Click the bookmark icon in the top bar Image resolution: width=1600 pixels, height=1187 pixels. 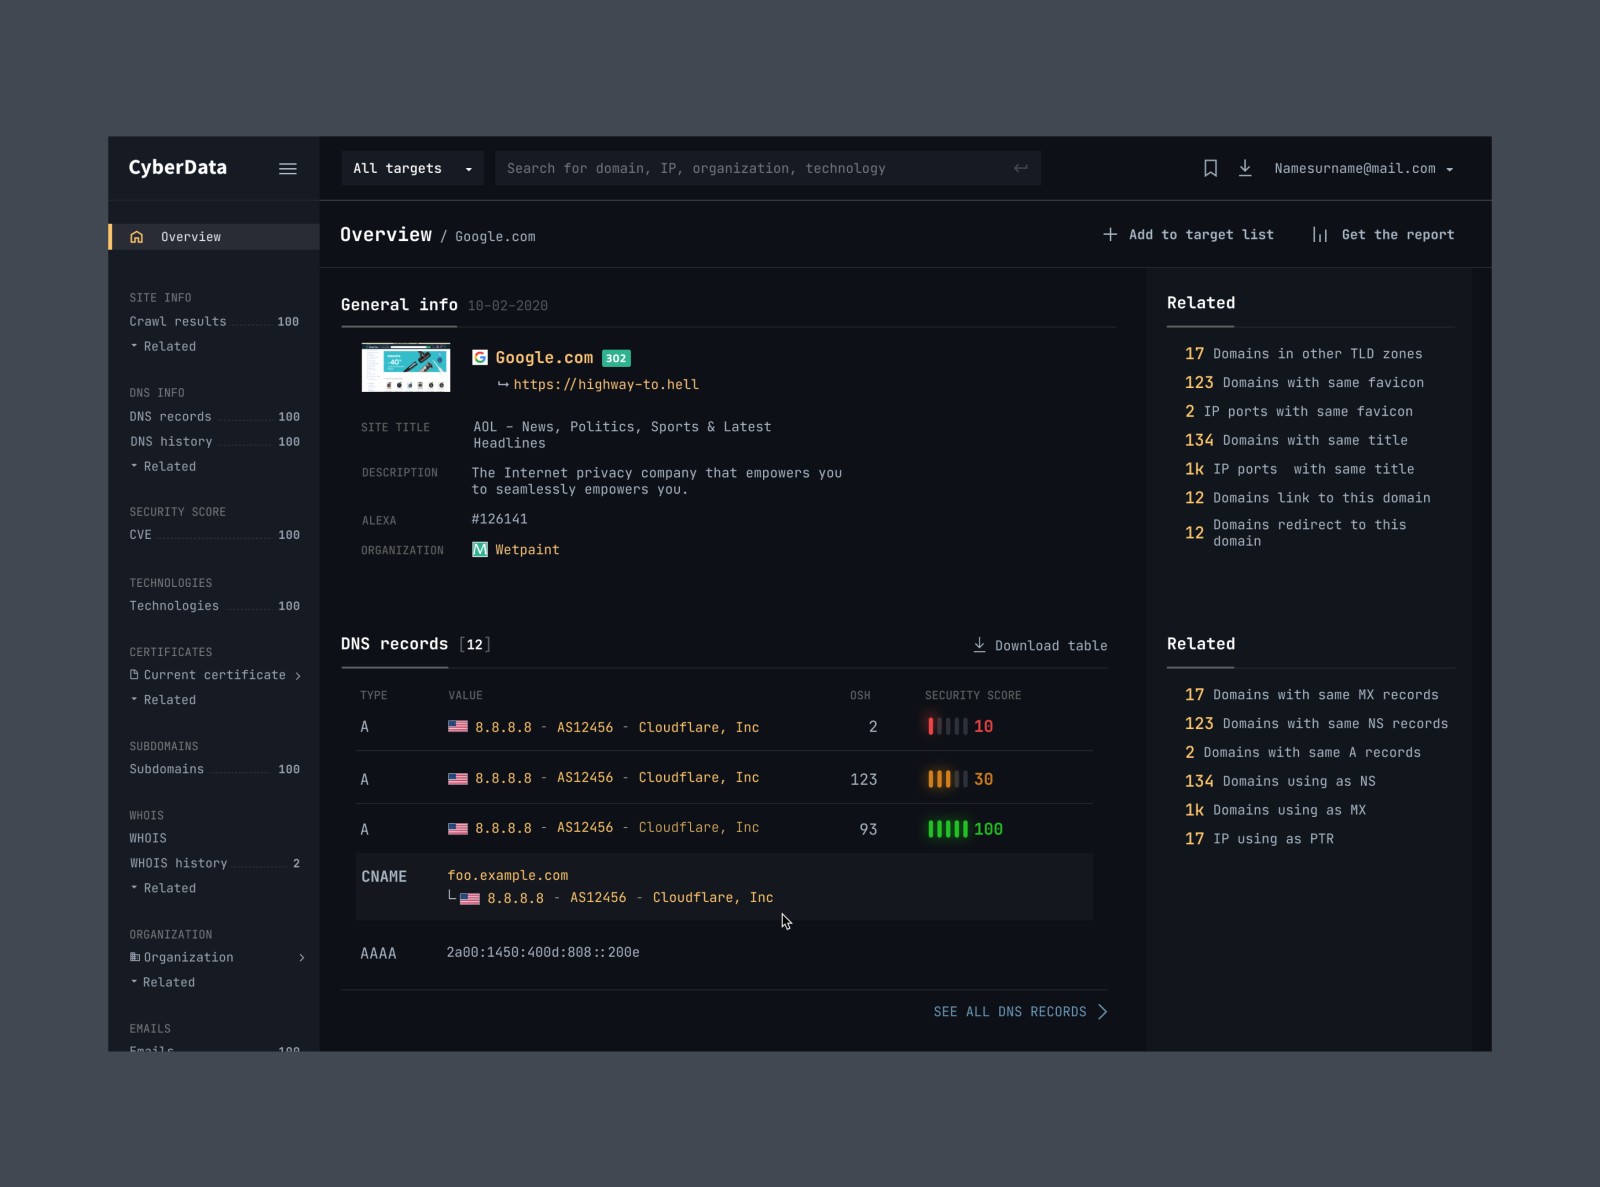coord(1211,168)
